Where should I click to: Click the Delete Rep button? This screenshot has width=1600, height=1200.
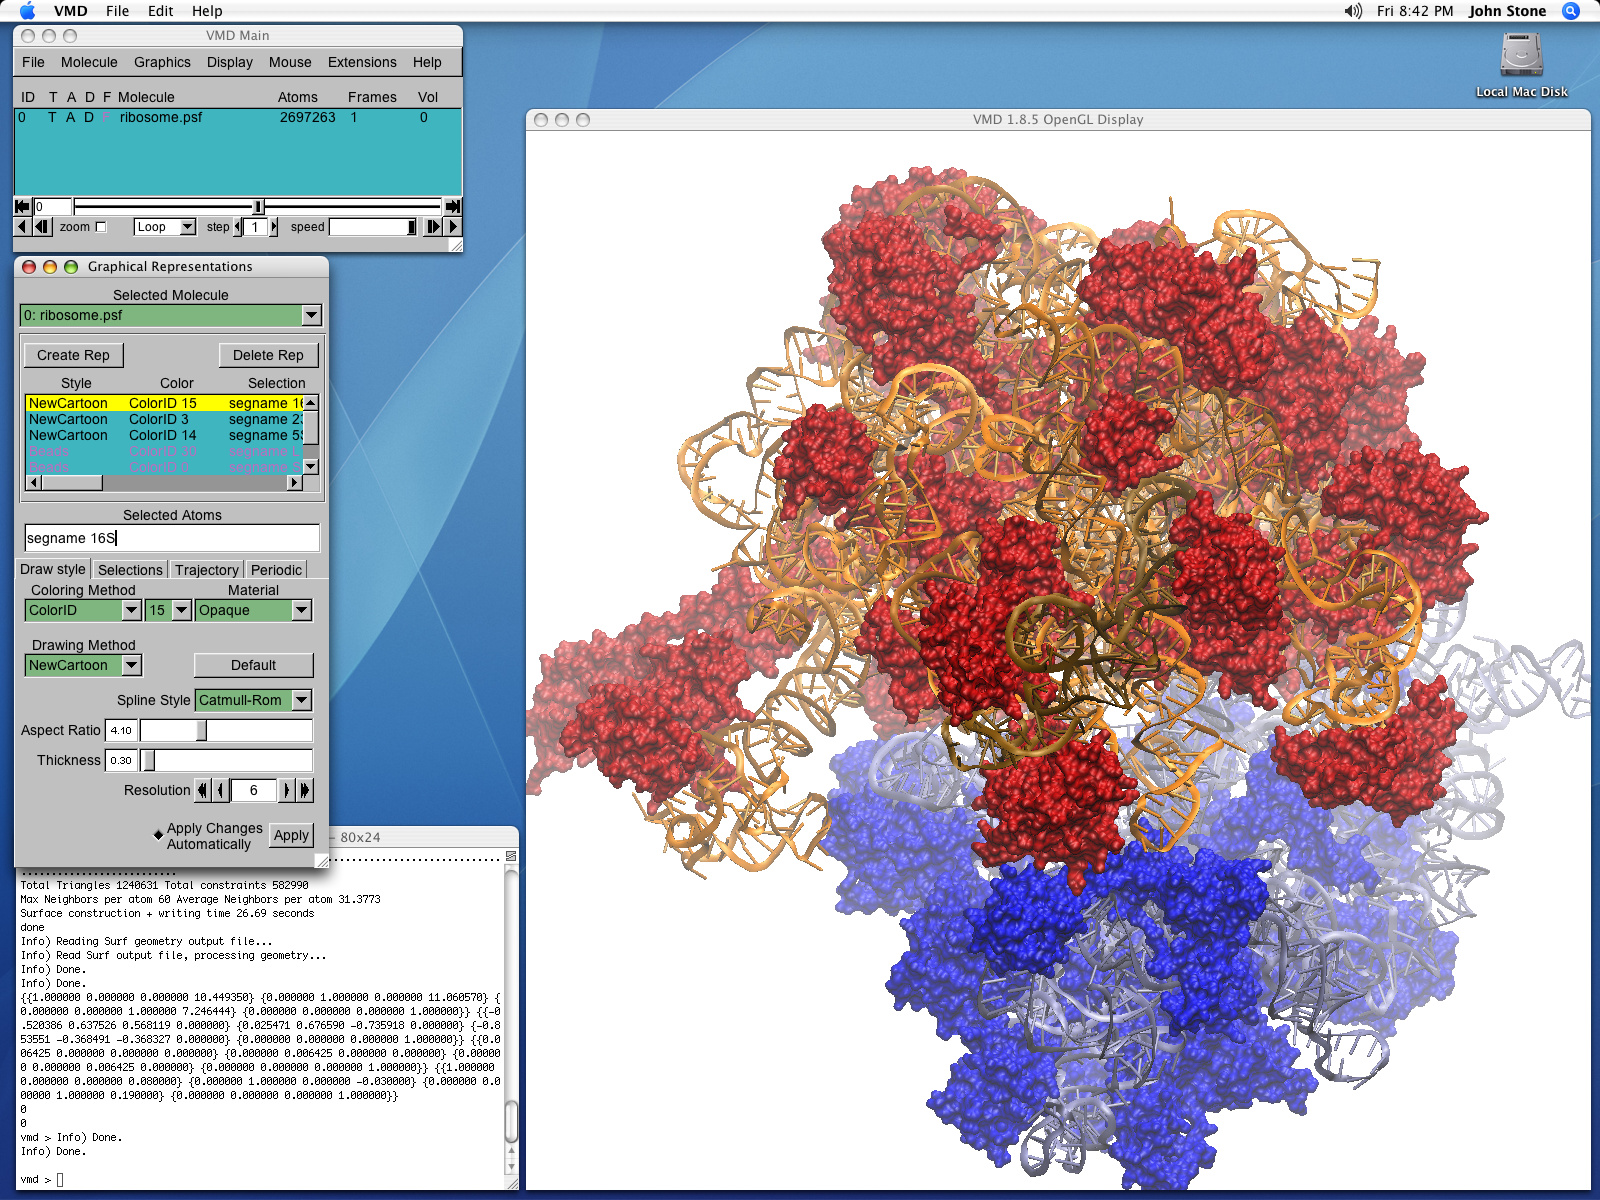click(268, 355)
